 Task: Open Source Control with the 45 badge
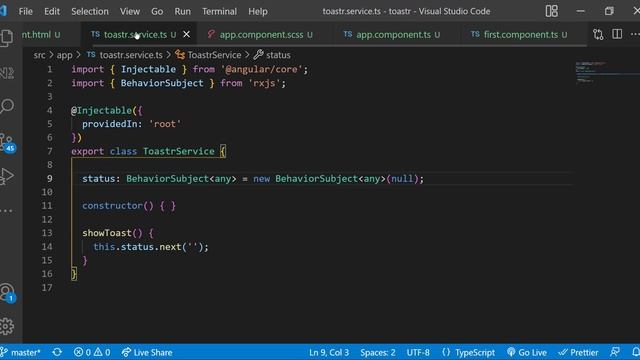(x=7, y=142)
